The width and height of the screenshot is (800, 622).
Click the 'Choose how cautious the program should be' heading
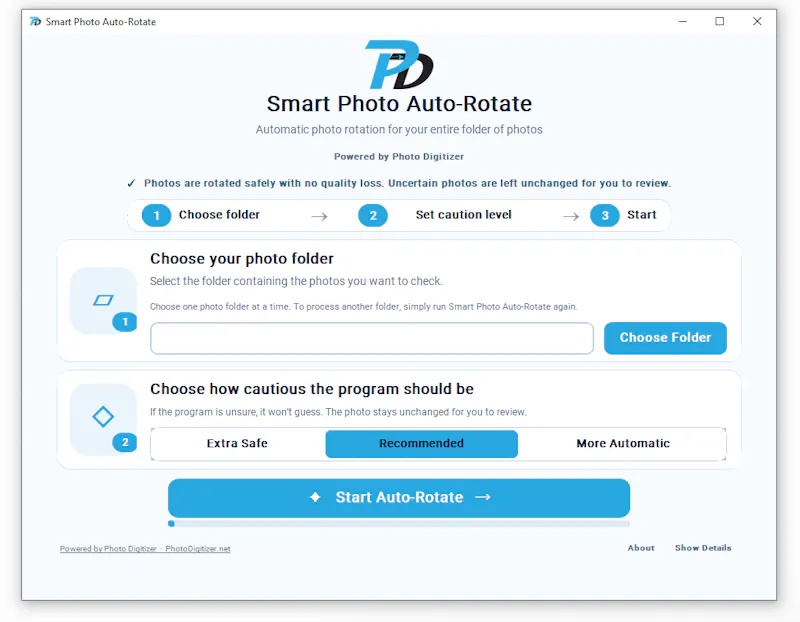pyautogui.click(x=312, y=389)
